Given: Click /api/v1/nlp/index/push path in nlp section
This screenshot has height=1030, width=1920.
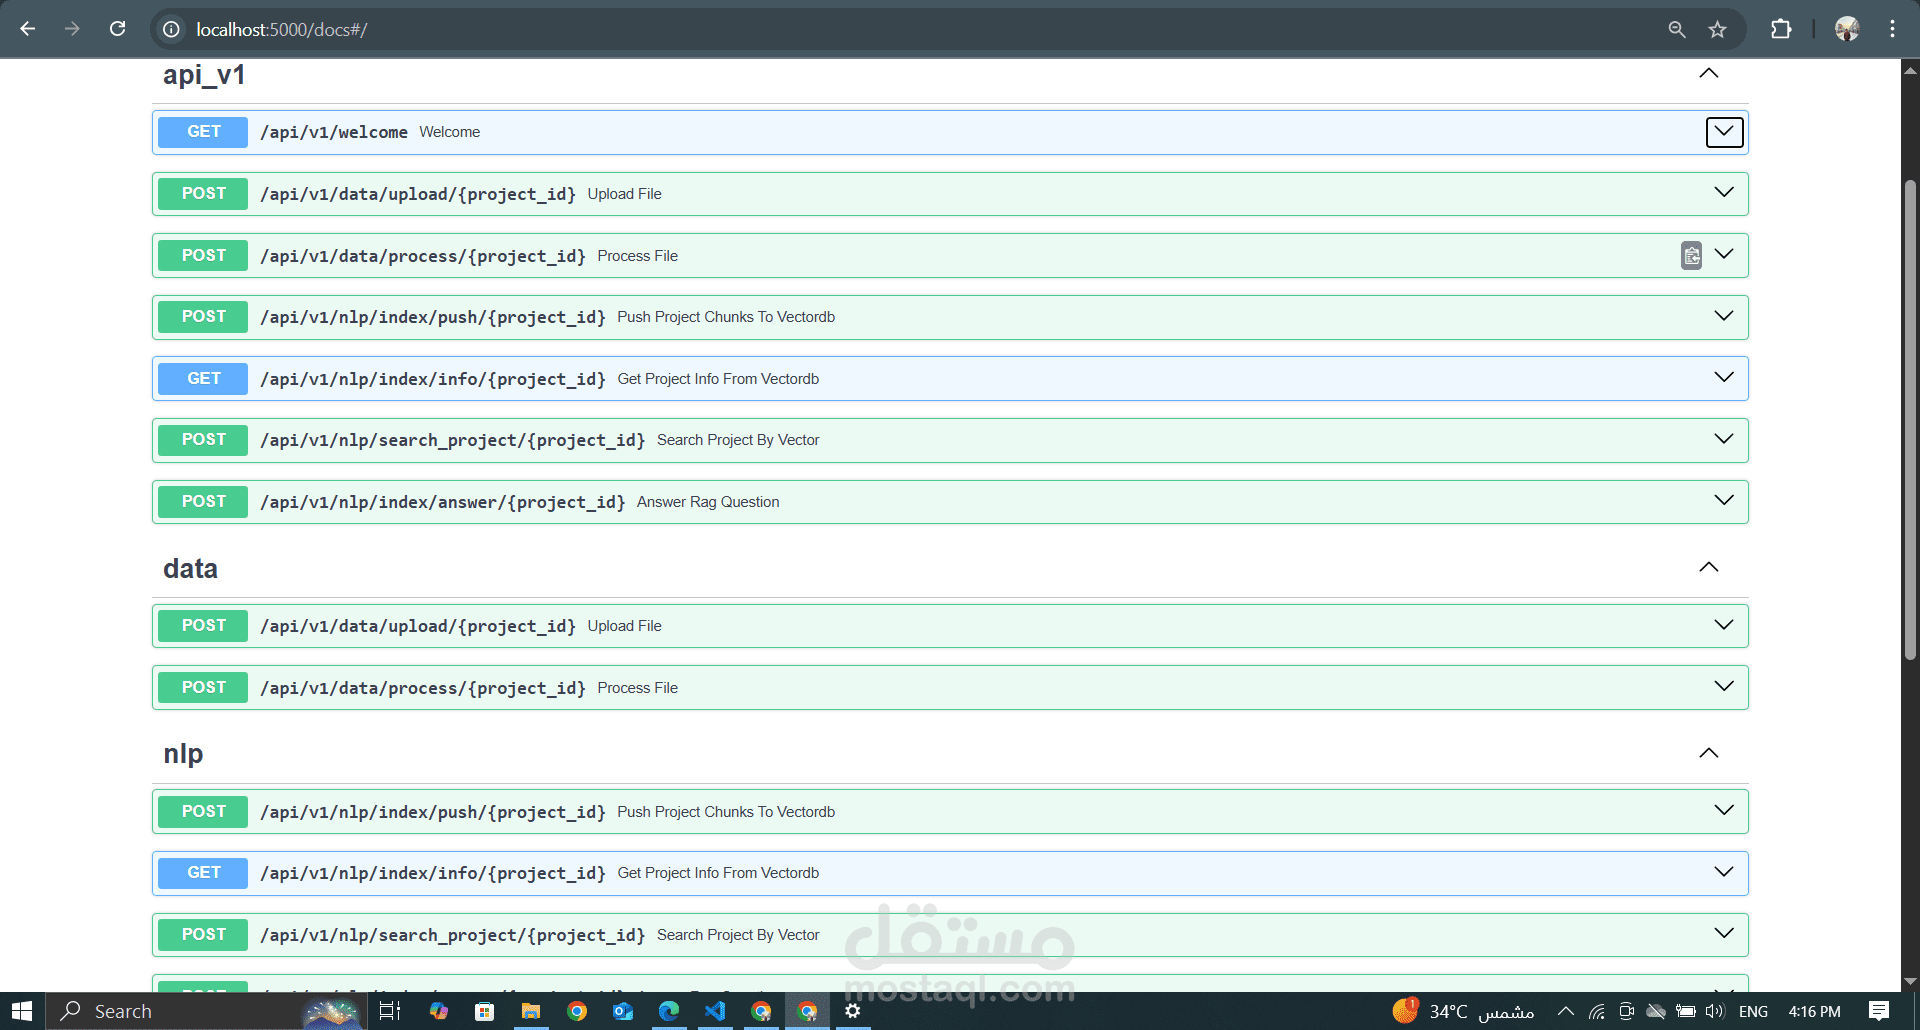Looking at the screenshot, I should tap(433, 812).
